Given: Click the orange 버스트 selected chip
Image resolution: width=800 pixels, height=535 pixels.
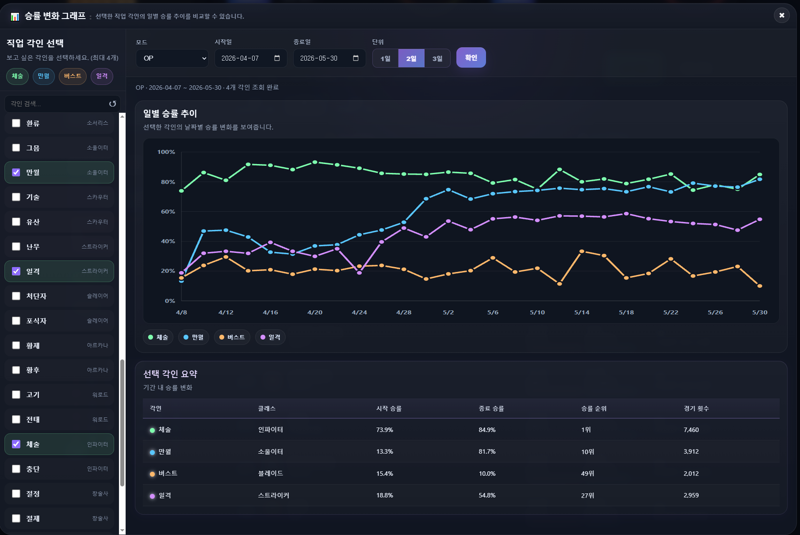Looking at the screenshot, I should (72, 76).
